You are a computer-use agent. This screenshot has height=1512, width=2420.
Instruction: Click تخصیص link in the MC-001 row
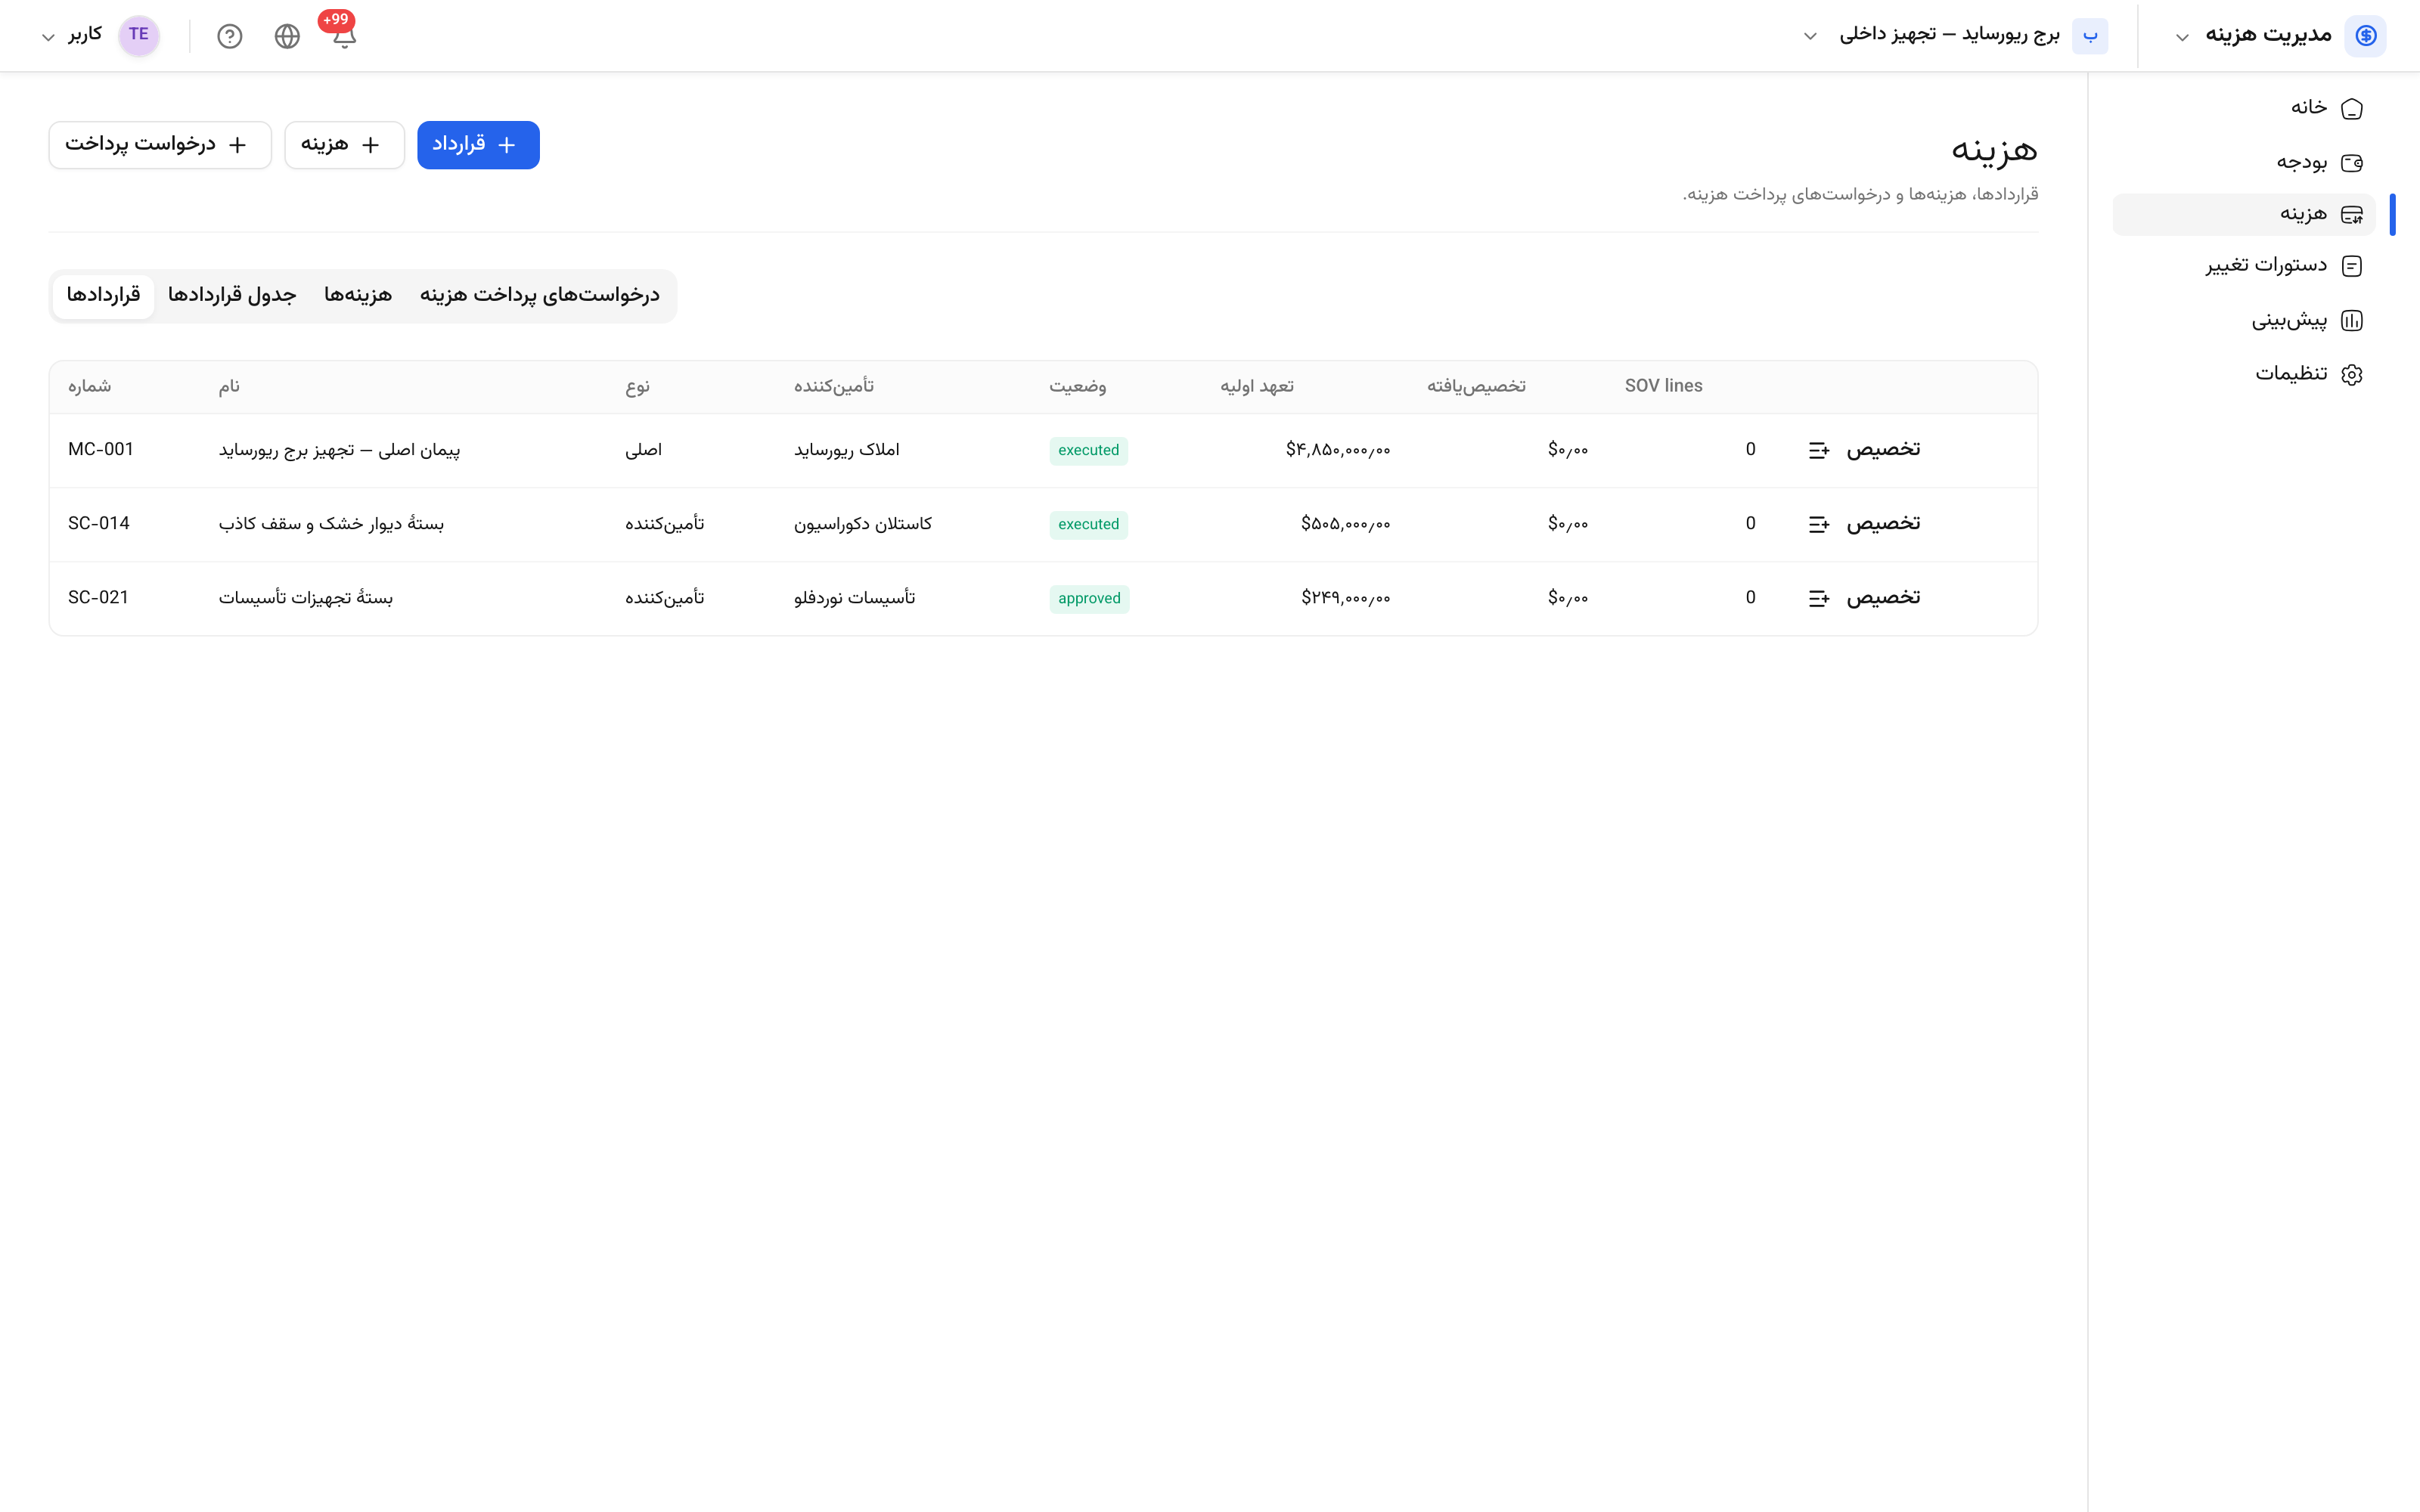tap(1883, 450)
